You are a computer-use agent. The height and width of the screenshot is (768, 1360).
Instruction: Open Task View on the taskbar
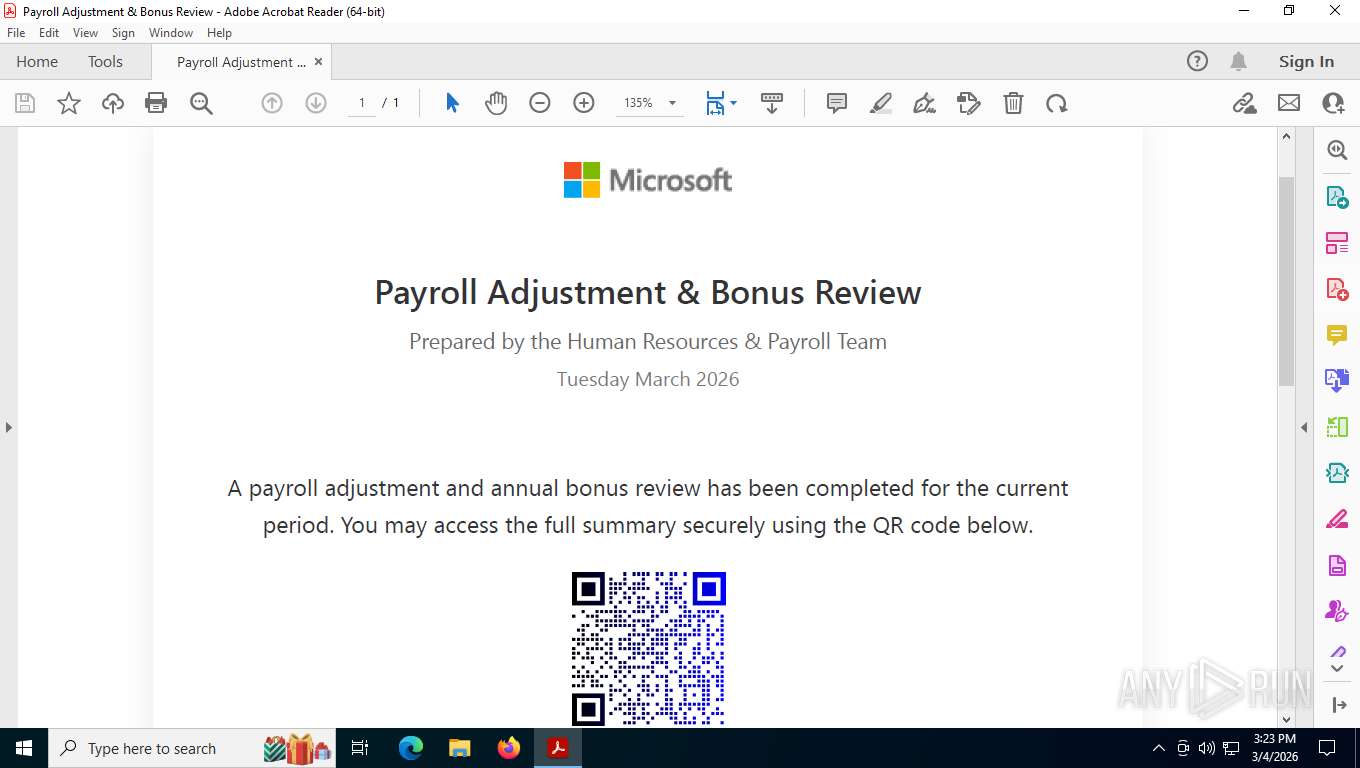point(360,748)
